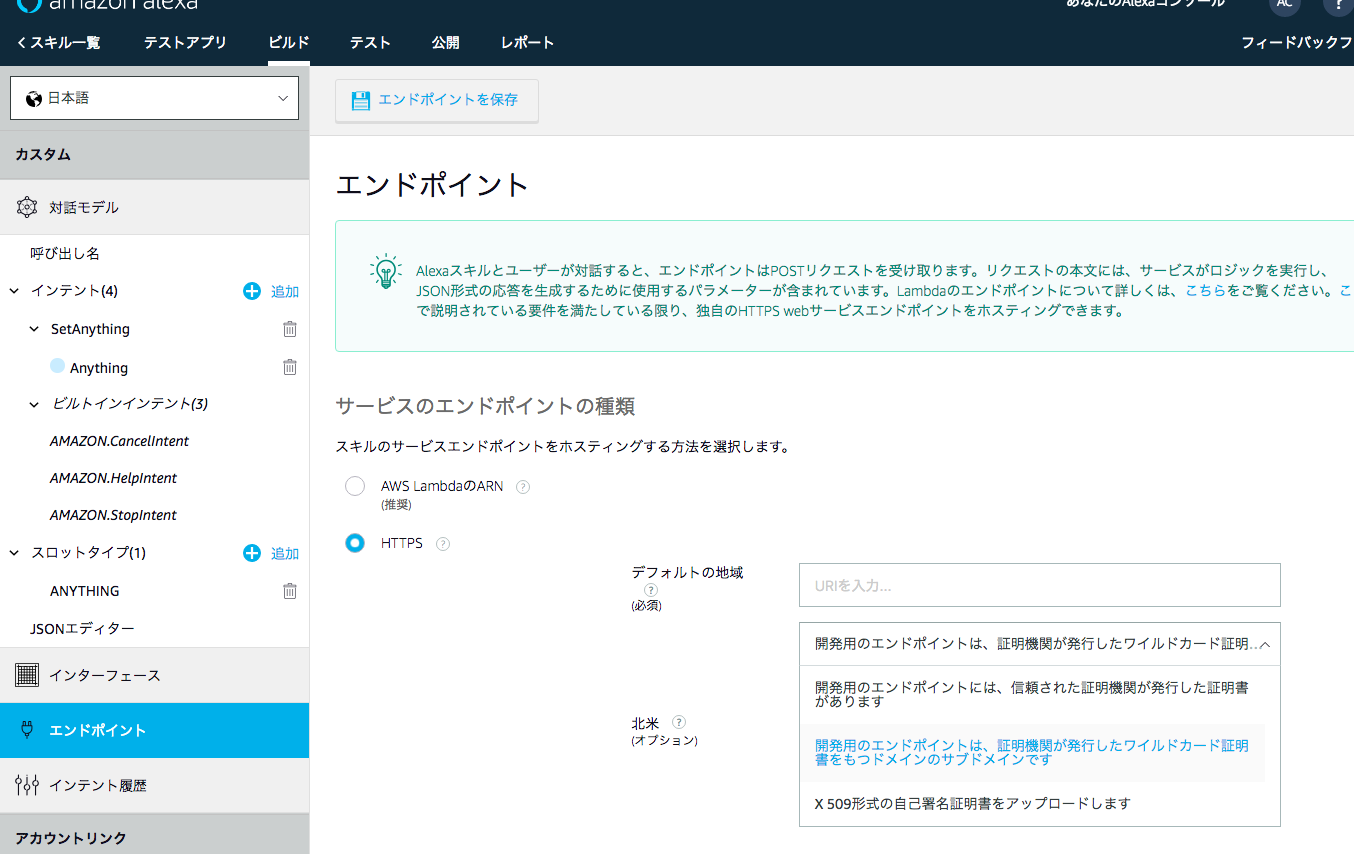1354x854 pixels.
Task: Delete the SetAnything intent via trash icon
Action: coord(290,329)
